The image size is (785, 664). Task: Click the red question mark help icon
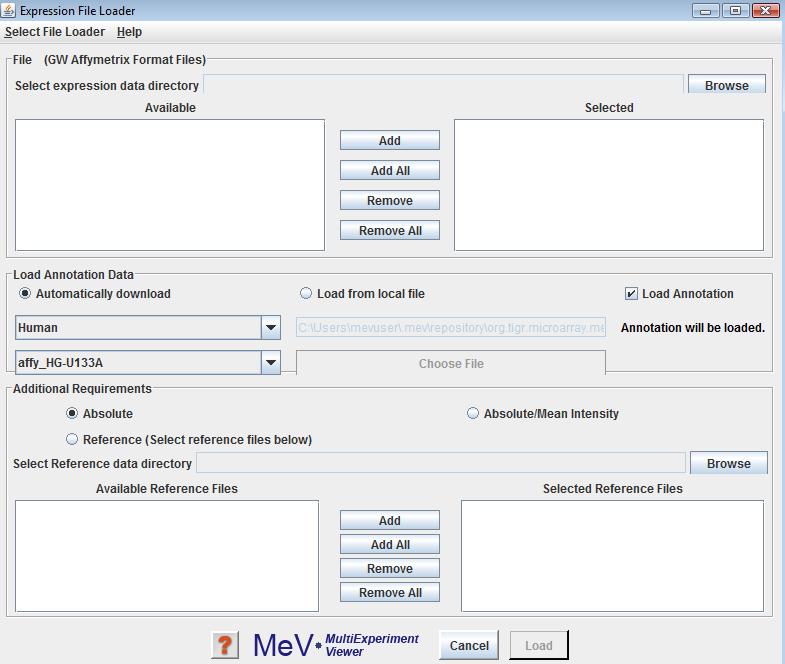[225, 645]
